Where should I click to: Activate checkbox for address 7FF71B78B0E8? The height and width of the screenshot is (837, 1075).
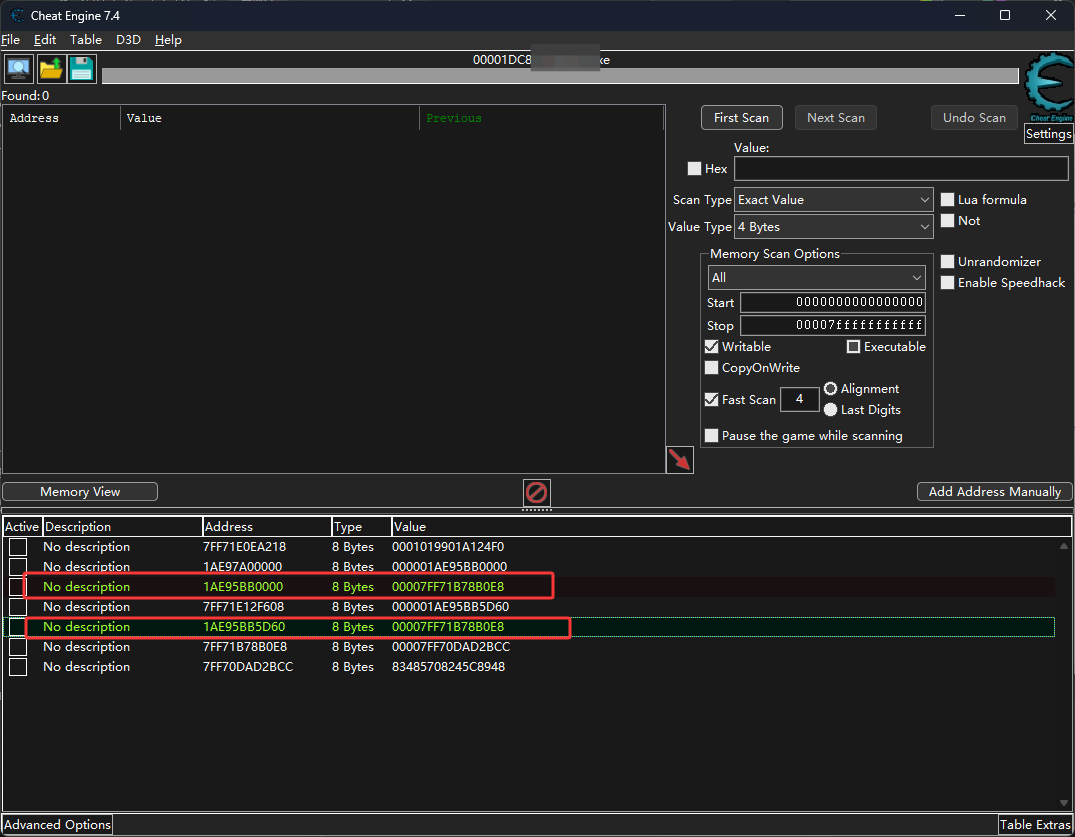click(18, 647)
